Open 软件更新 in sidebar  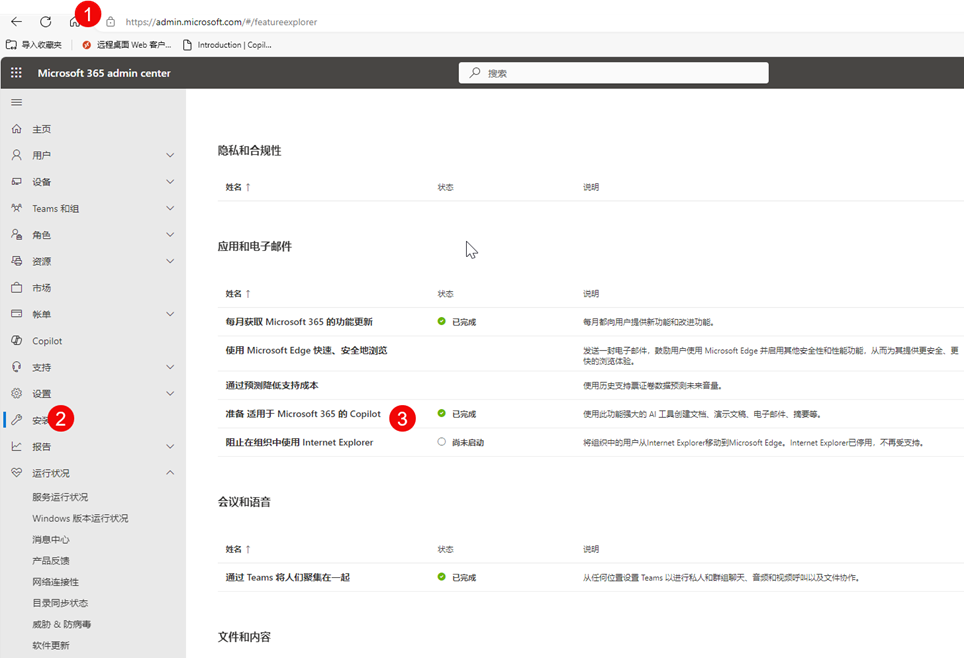[x=51, y=645]
